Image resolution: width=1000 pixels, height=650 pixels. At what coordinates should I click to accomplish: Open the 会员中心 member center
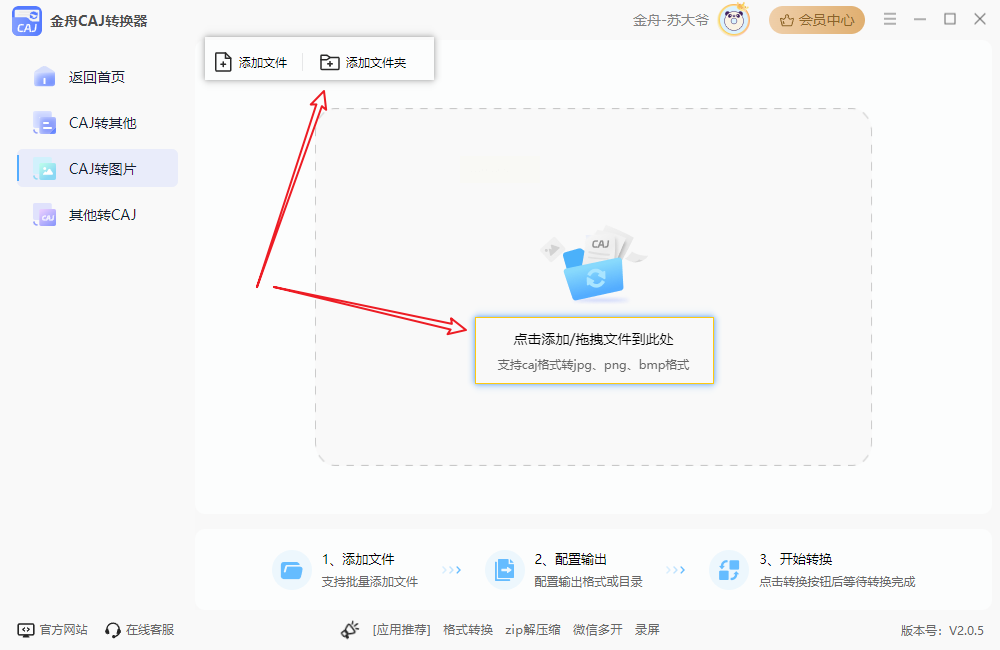[817, 20]
